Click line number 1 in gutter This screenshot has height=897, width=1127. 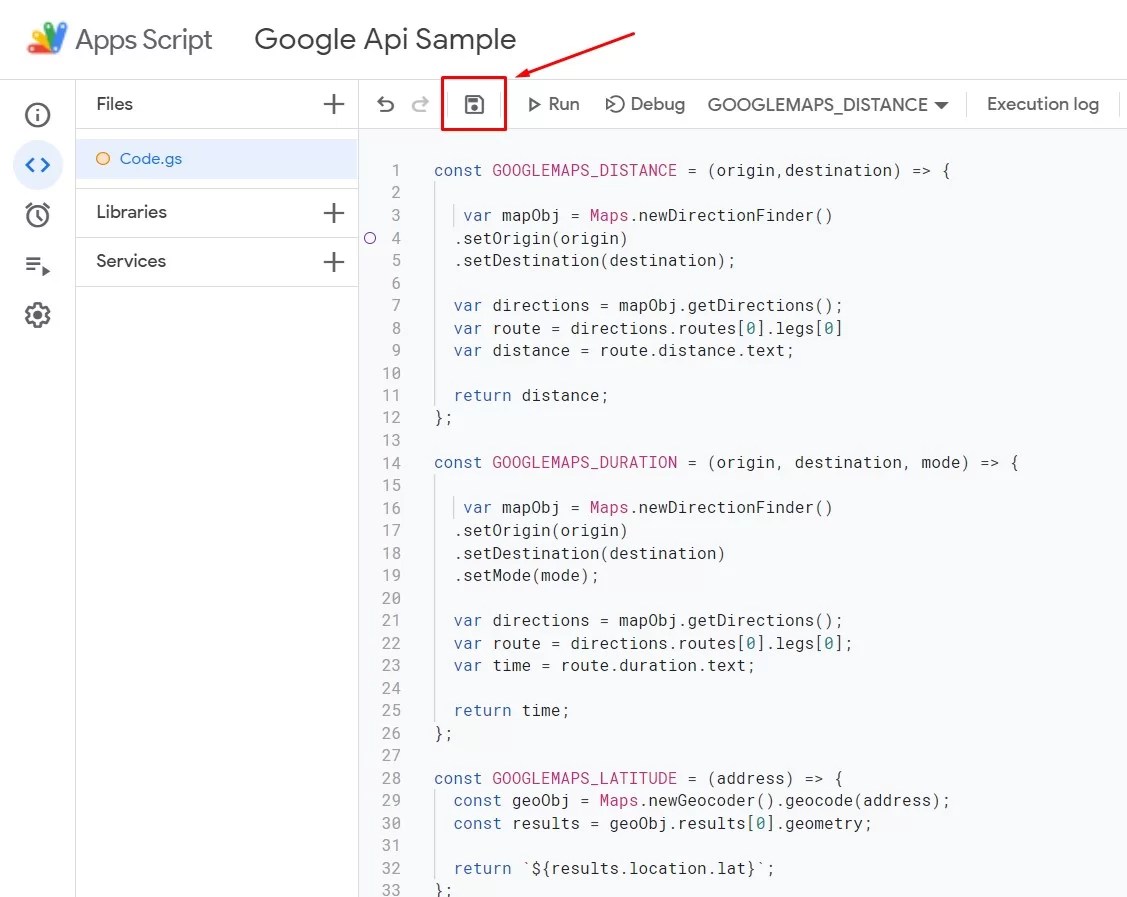click(395, 170)
